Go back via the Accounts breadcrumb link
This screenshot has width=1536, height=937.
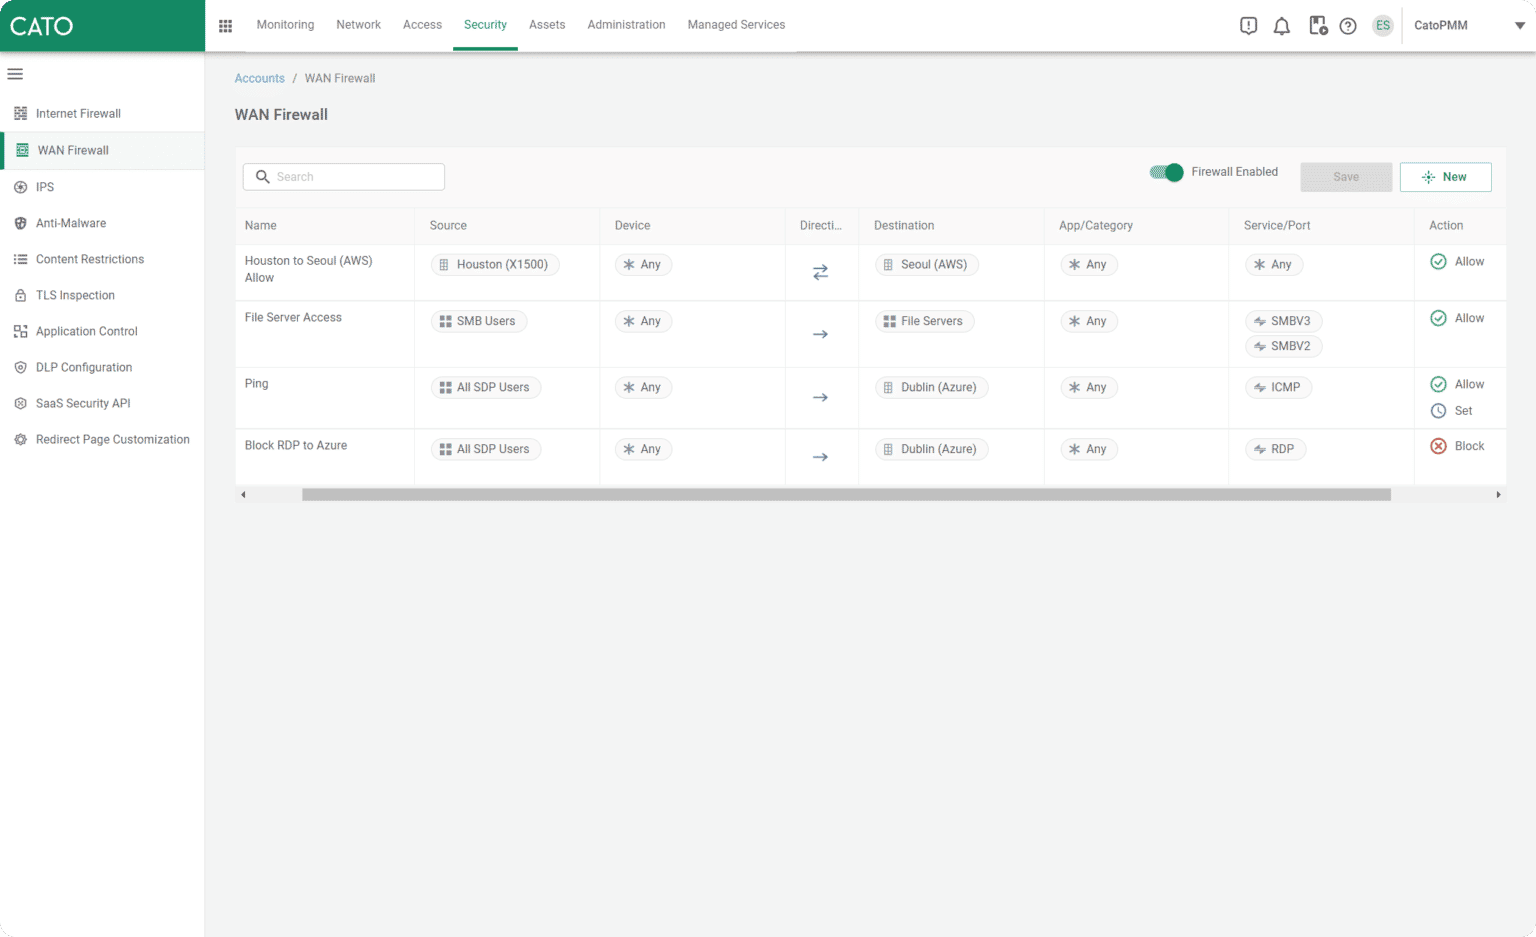(259, 78)
